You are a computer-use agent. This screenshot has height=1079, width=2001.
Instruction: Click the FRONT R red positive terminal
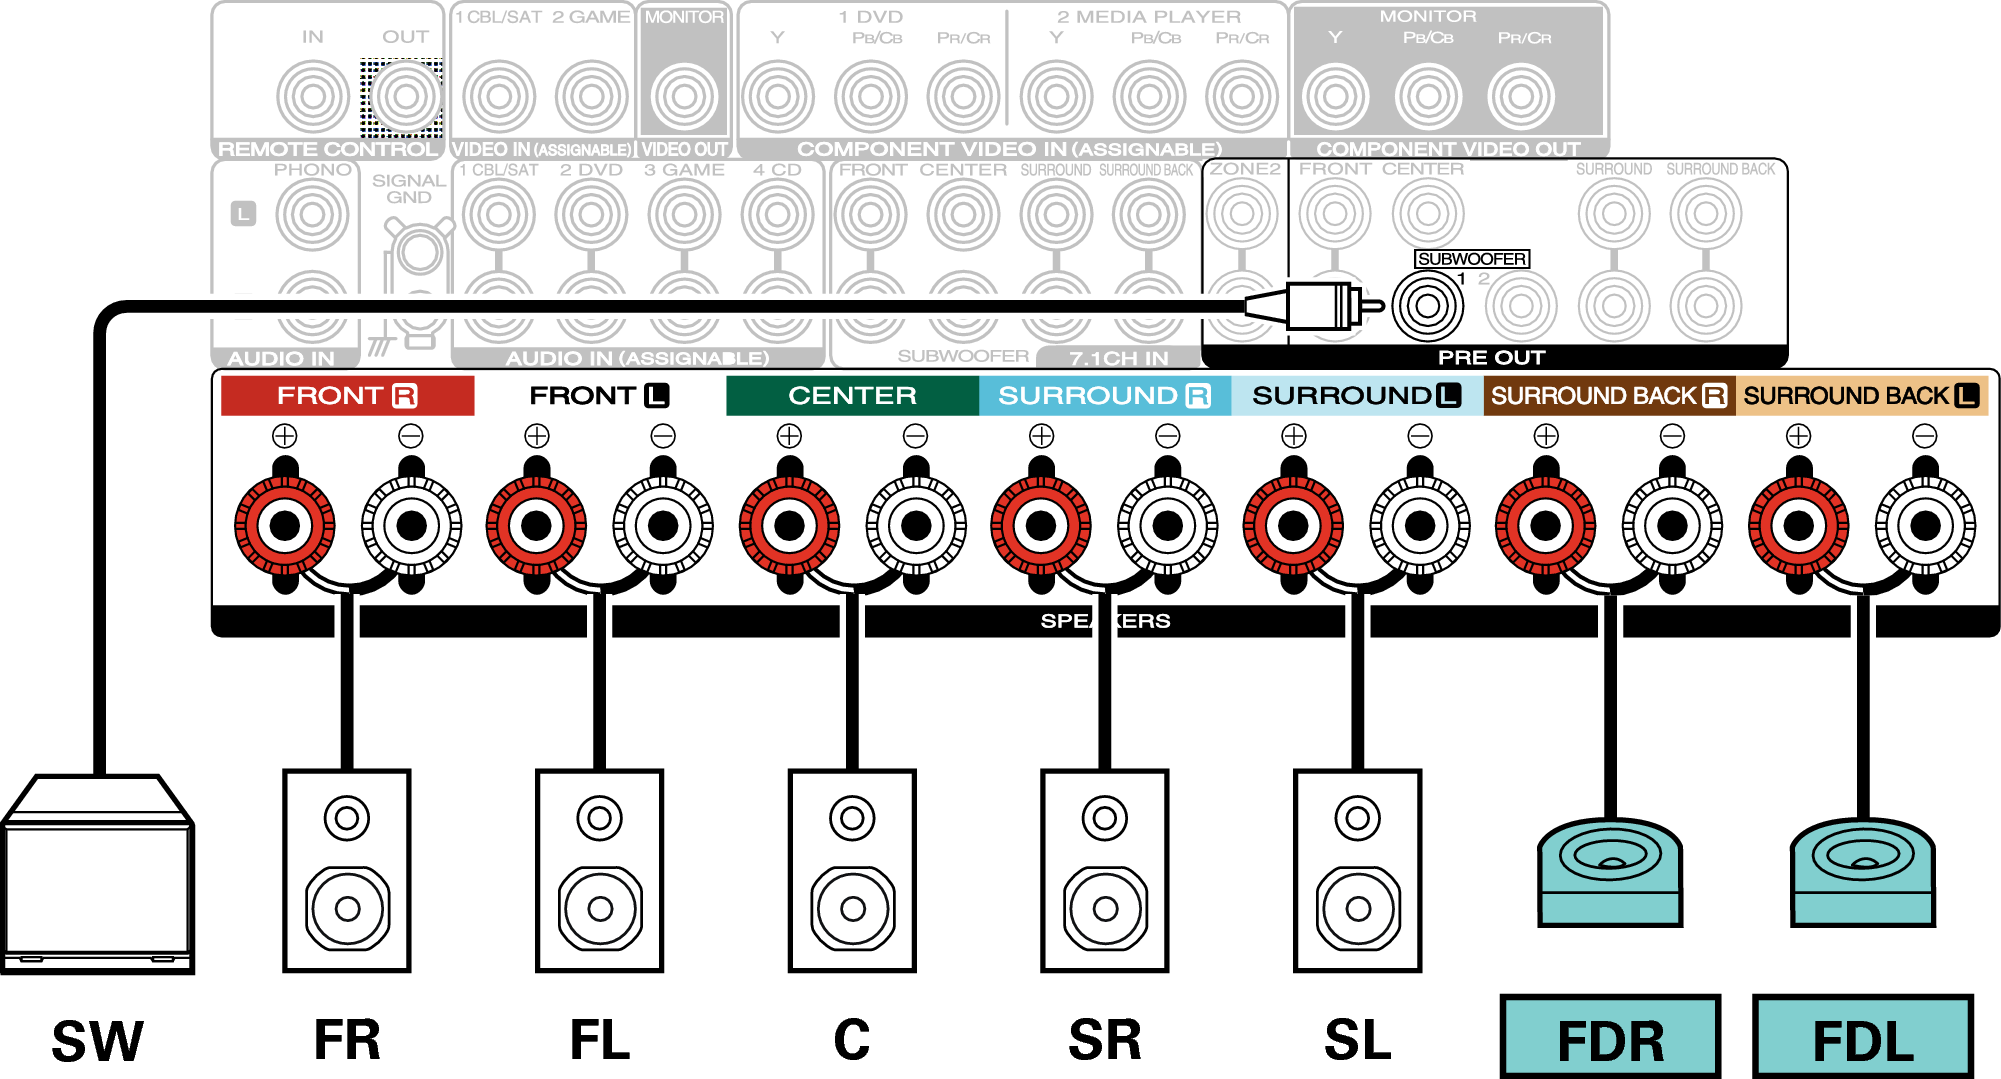(285, 525)
